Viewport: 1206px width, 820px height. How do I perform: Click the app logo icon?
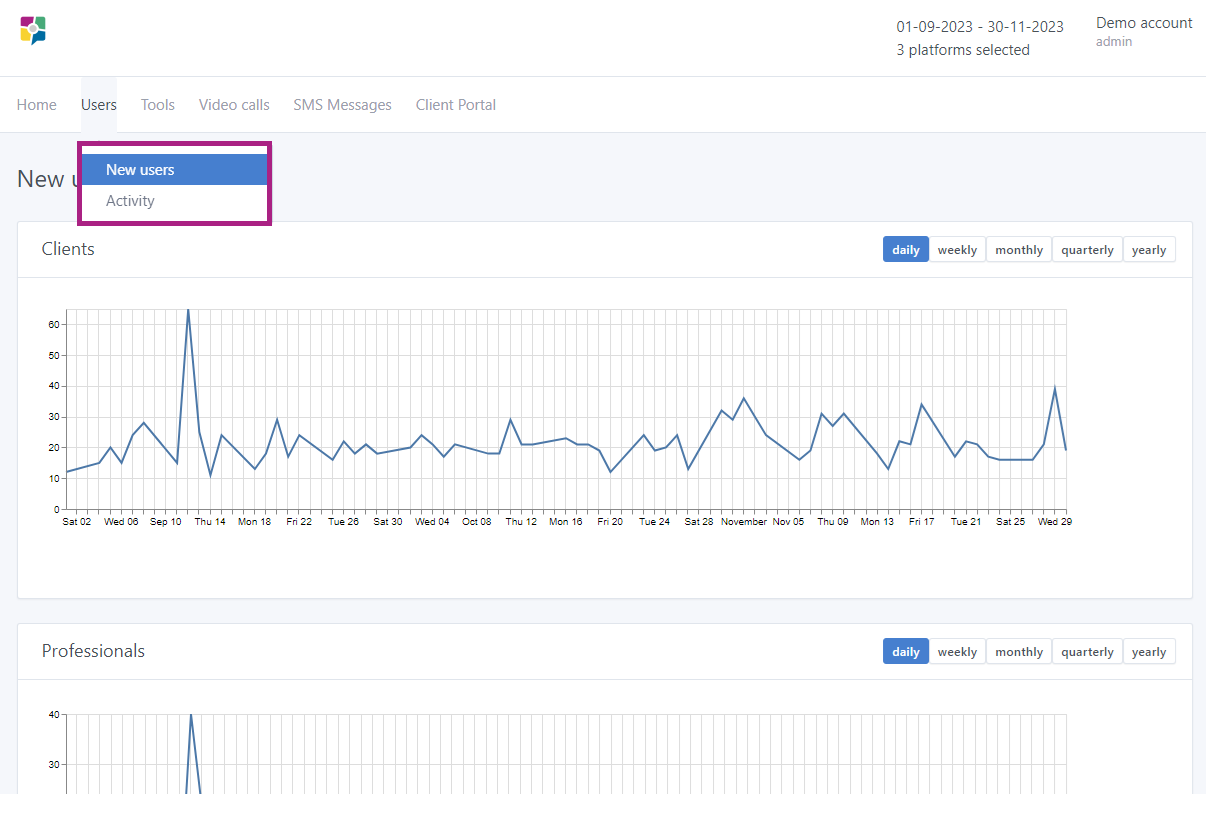coord(33,30)
